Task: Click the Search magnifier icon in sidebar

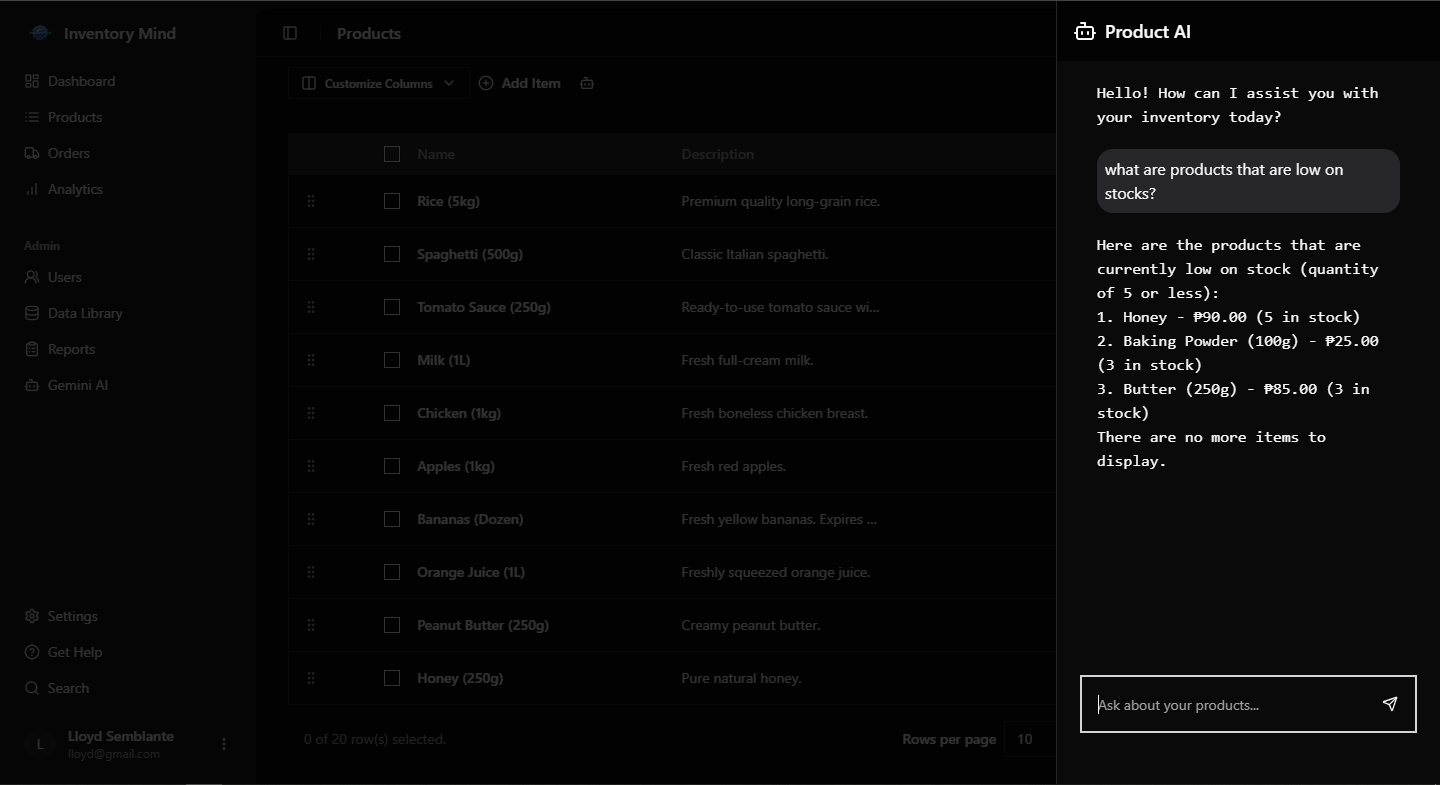Action: [x=32, y=688]
